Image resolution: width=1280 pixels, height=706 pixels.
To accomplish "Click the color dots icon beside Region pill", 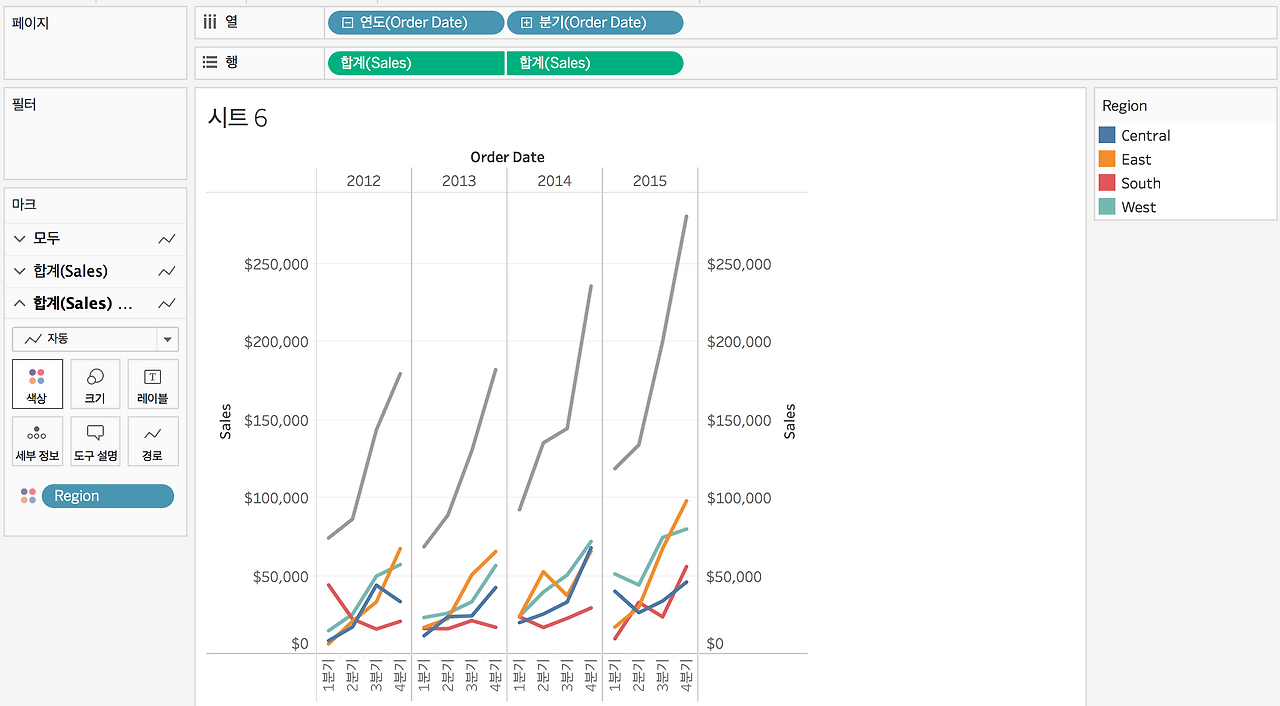I will (x=28, y=496).
